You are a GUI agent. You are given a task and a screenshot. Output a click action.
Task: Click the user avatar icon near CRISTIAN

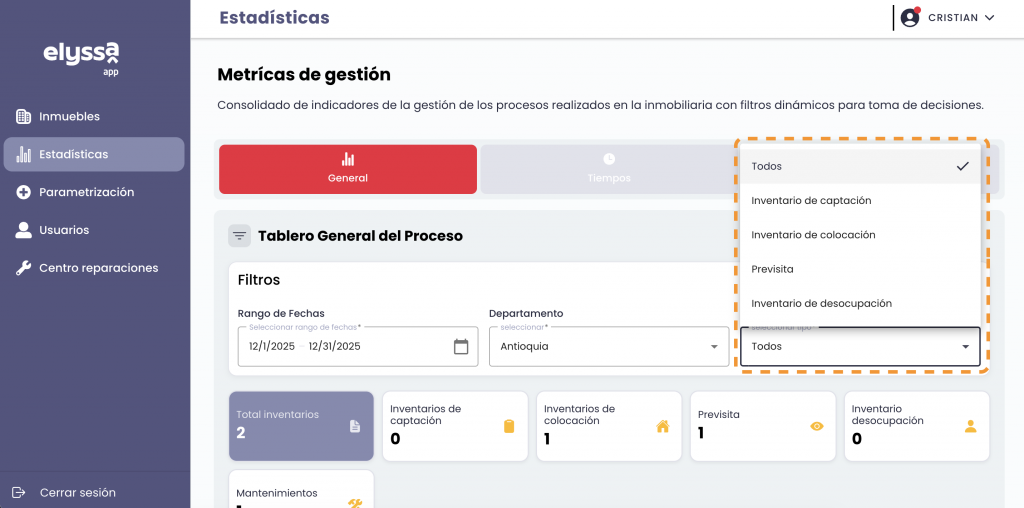point(910,17)
